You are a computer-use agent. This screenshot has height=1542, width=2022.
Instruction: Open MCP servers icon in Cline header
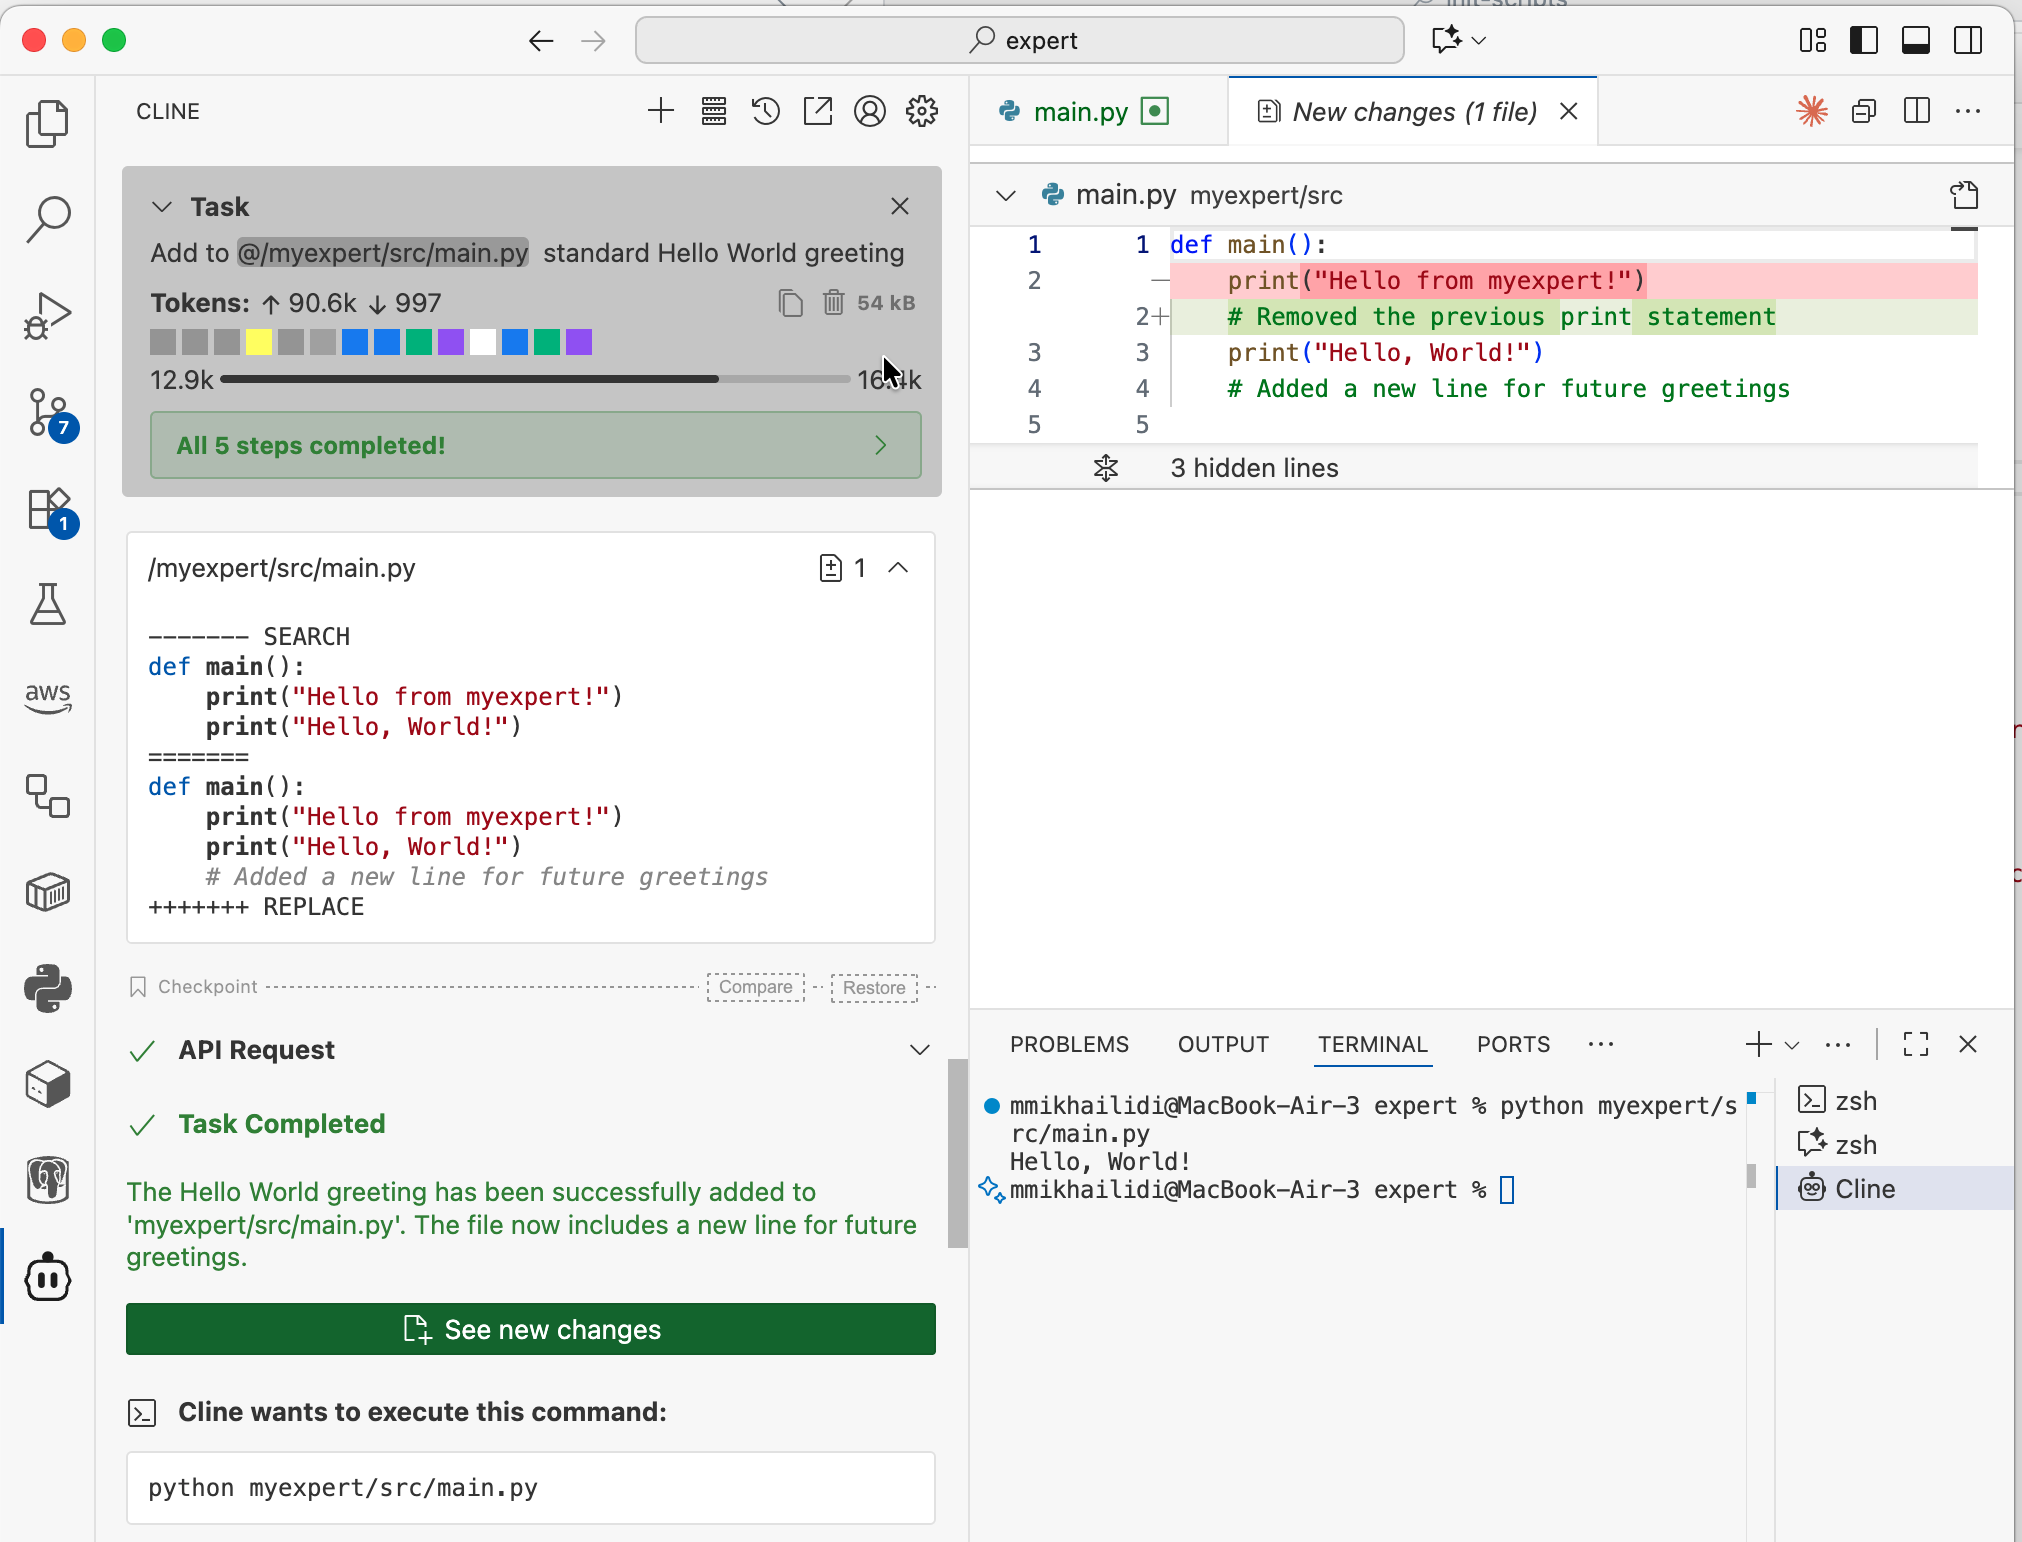(714, 111)
